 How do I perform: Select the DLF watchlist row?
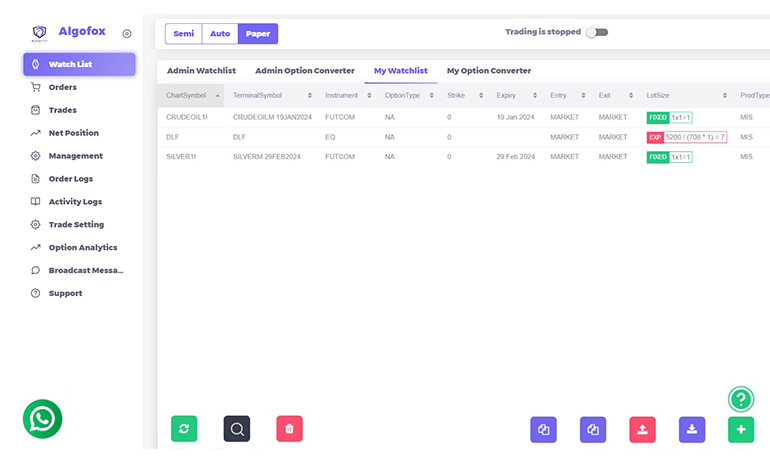pos(400,137)
